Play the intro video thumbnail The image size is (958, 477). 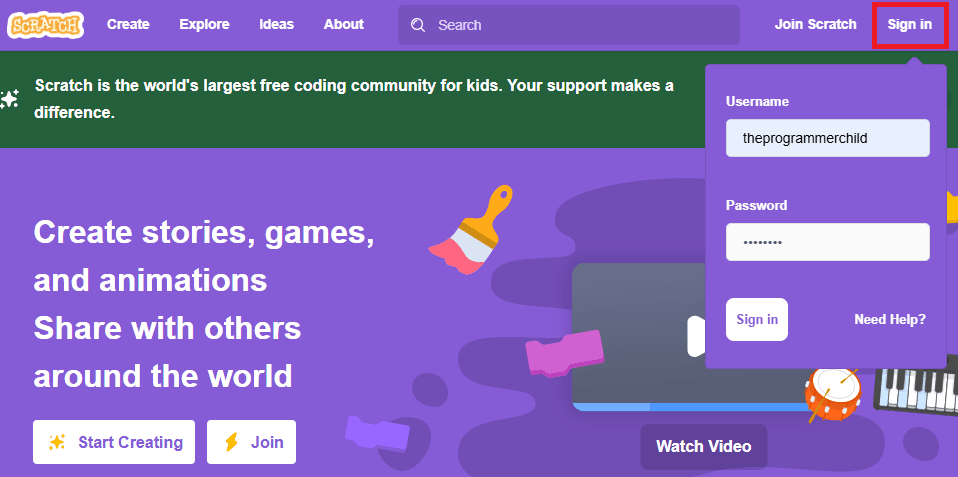[638, 337]
